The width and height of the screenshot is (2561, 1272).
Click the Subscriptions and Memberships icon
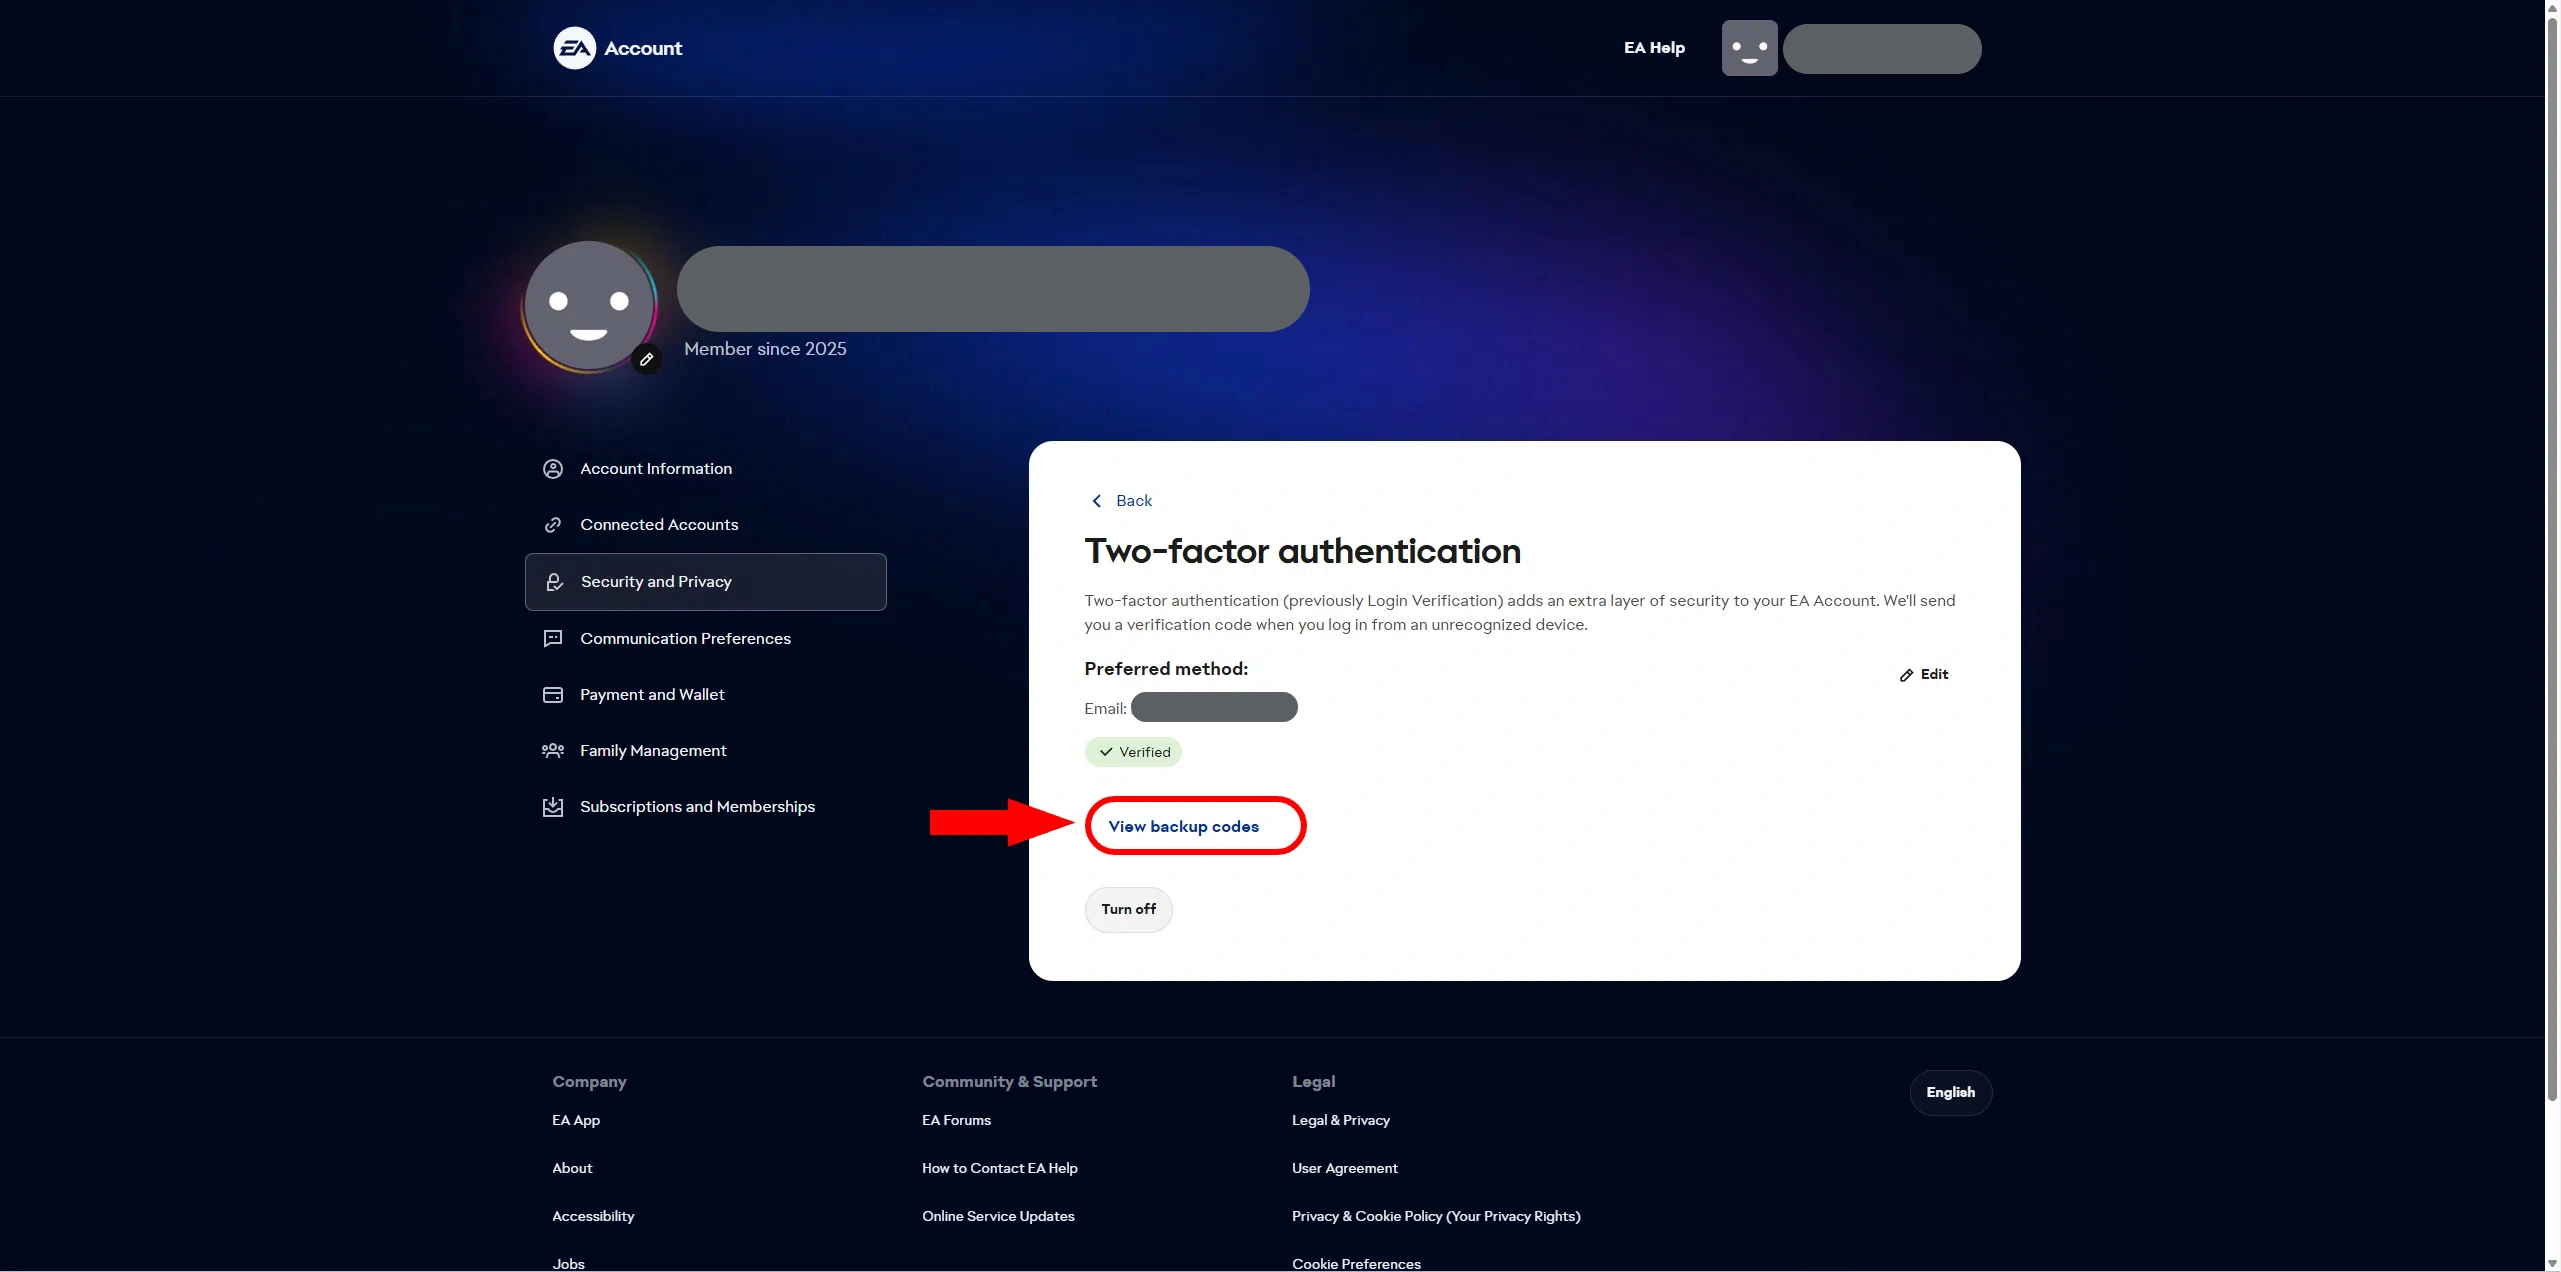point(553,806)
